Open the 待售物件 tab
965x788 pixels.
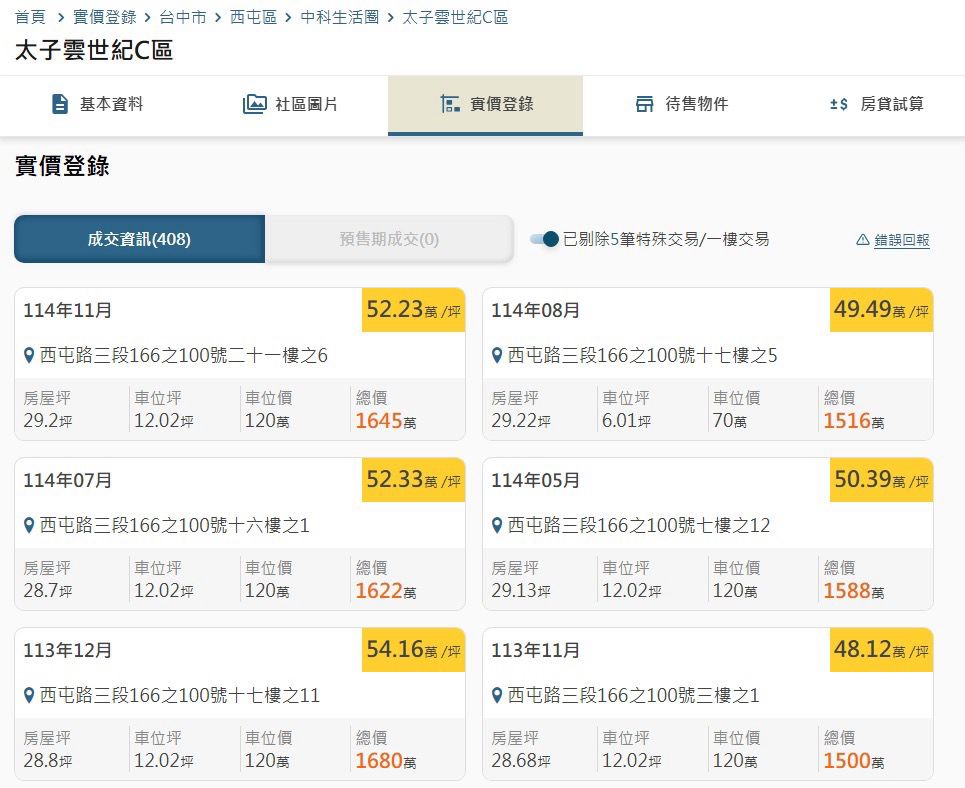[x=681, y=104]
